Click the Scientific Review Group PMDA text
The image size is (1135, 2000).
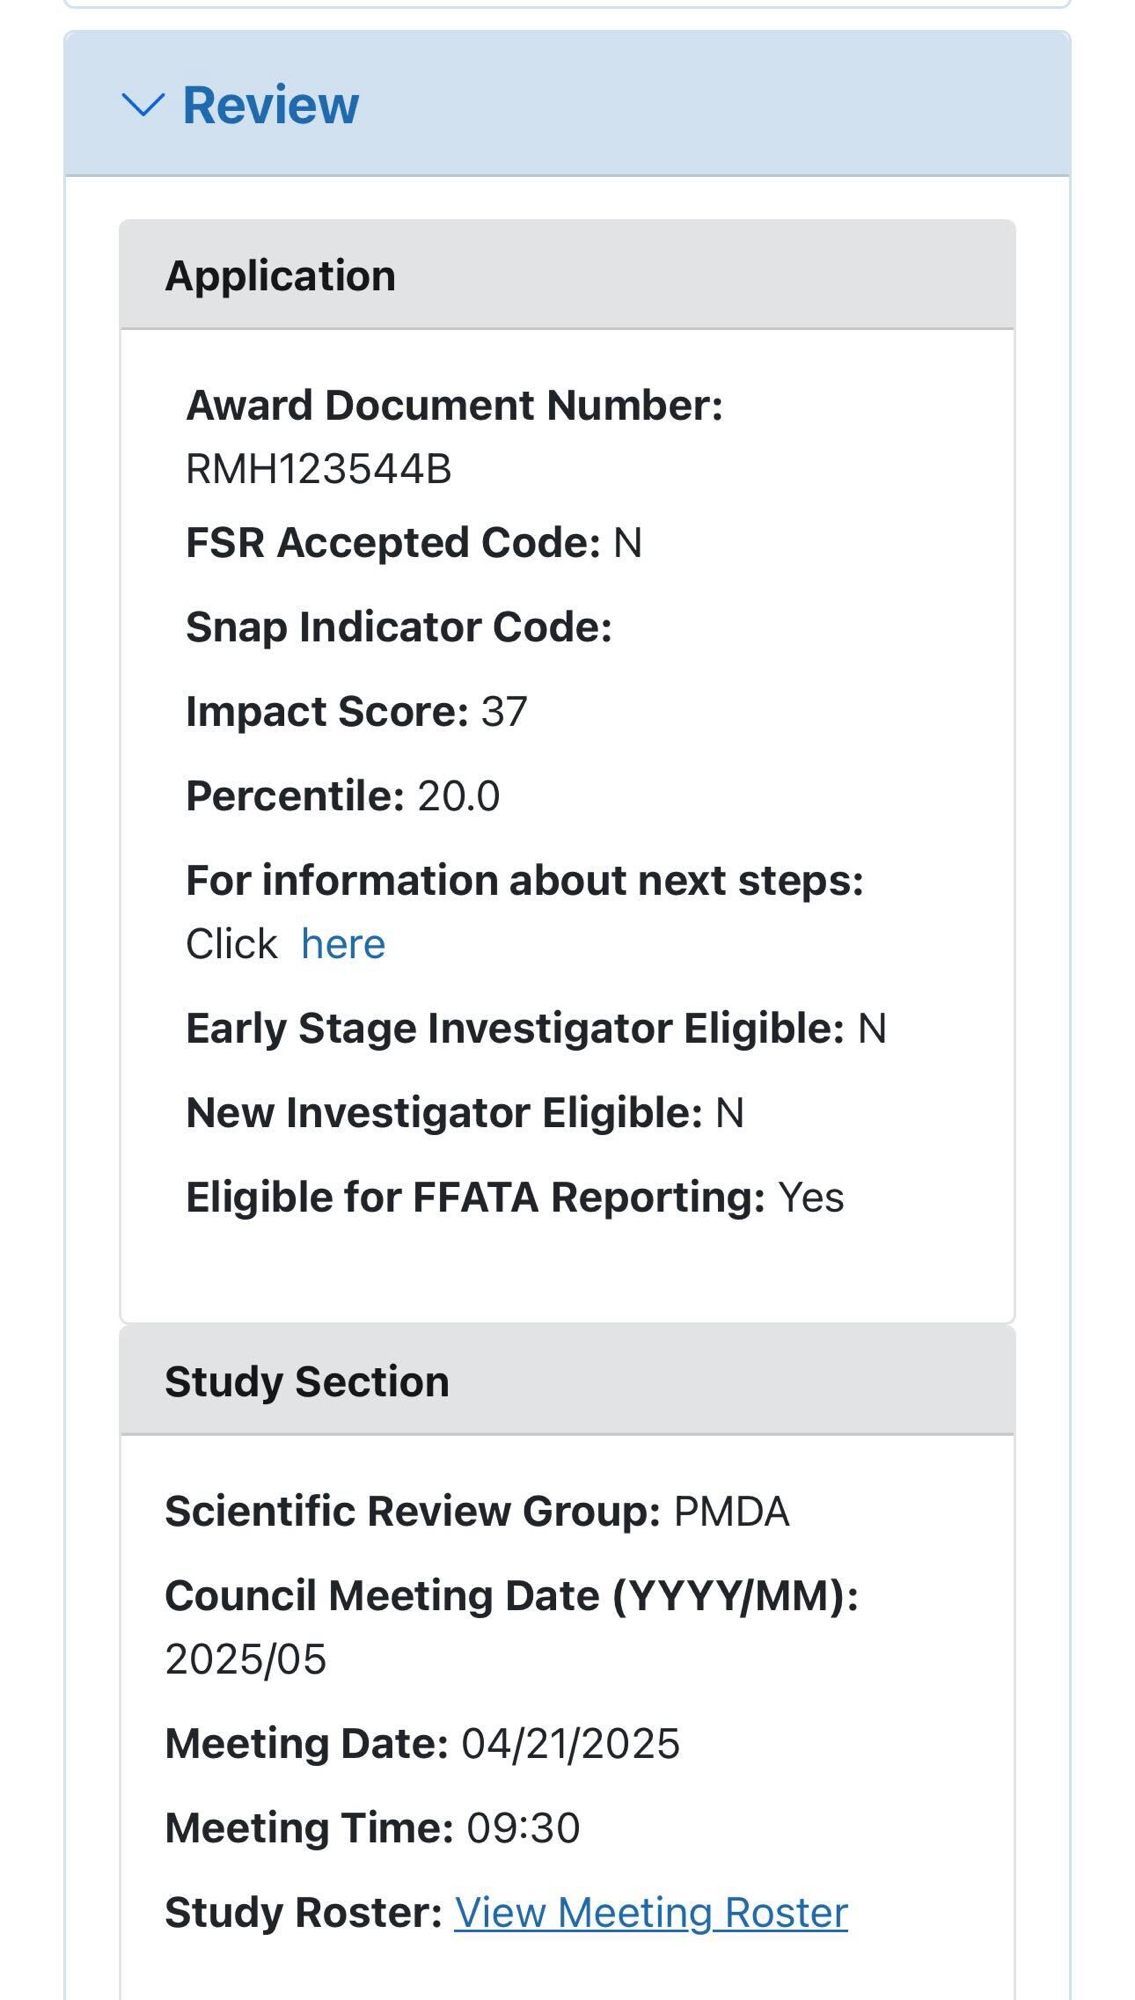point(731,1512)
